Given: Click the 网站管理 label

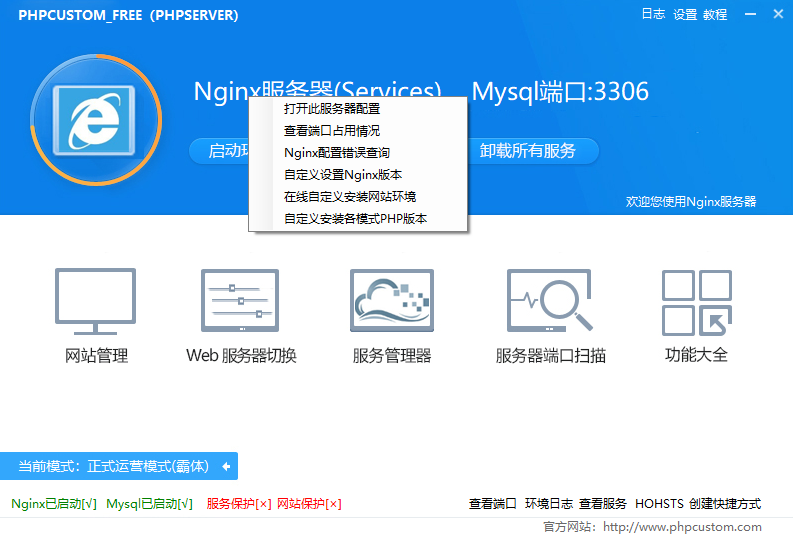Looking at the screenshot, I should pyautogui.click(x=96, y=355).
